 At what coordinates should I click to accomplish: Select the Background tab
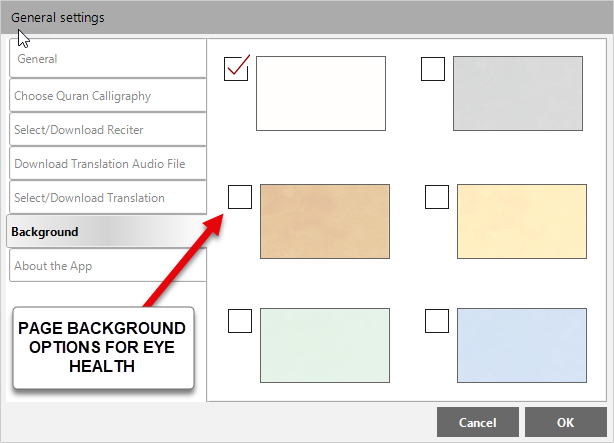(107, 231)
